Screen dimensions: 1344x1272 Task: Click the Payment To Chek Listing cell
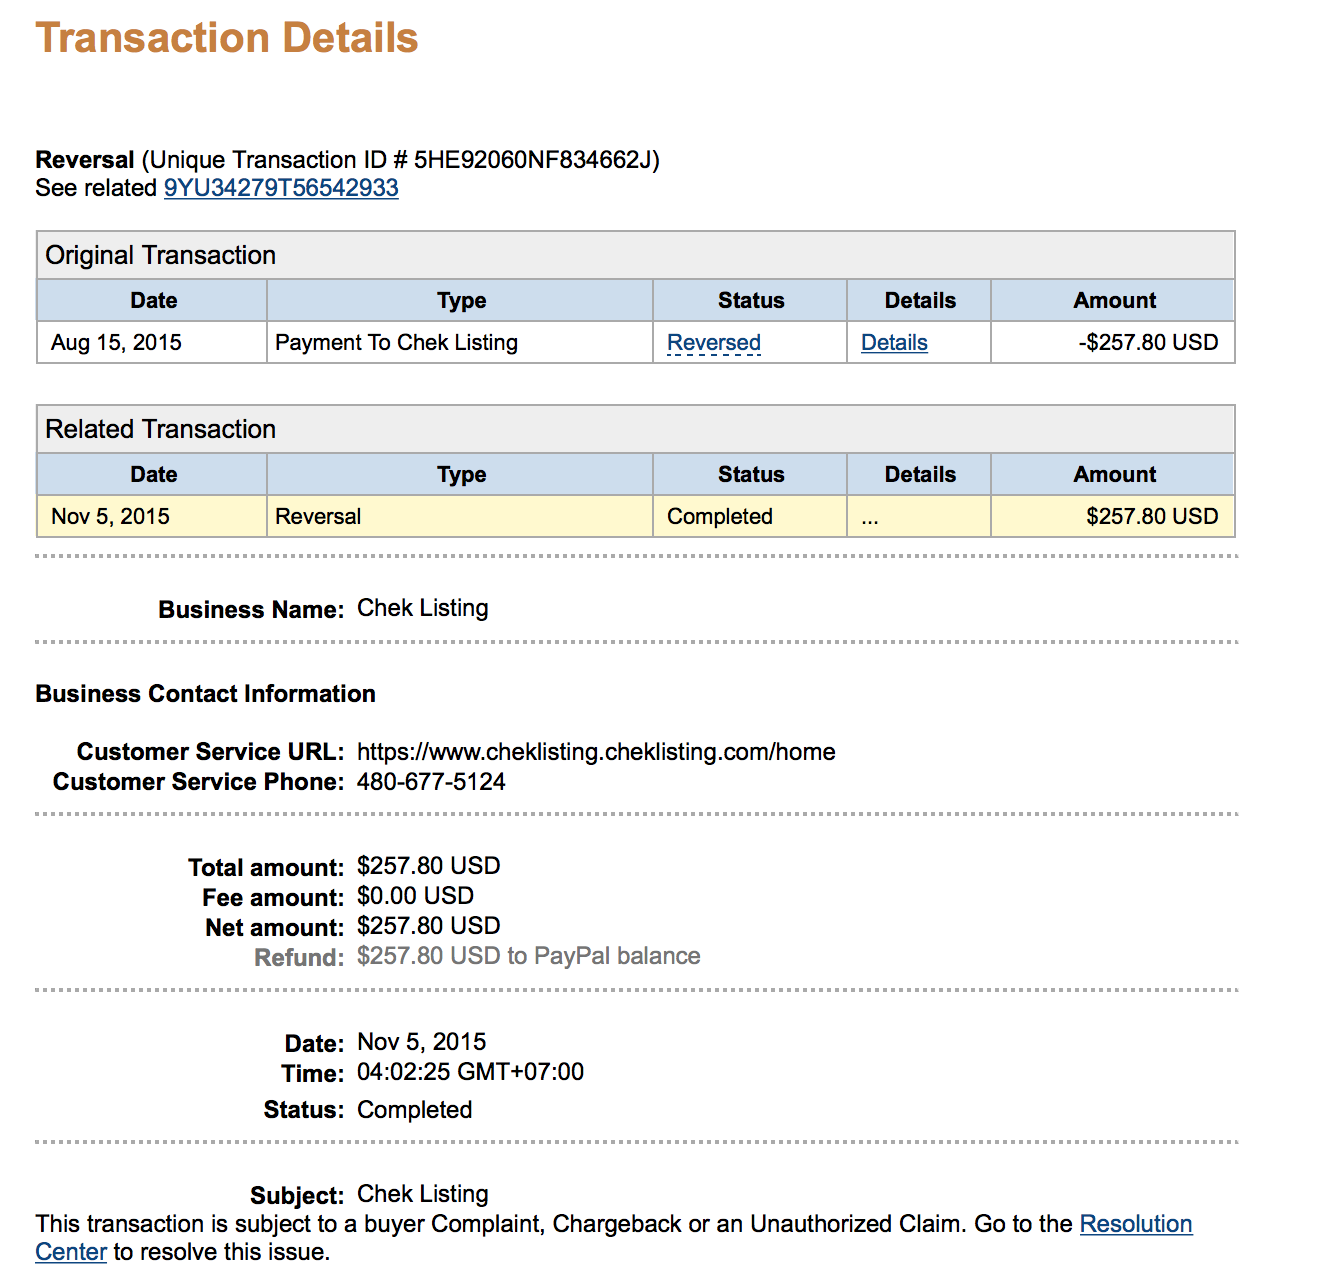pyautogui.click(x=396, y=343)
